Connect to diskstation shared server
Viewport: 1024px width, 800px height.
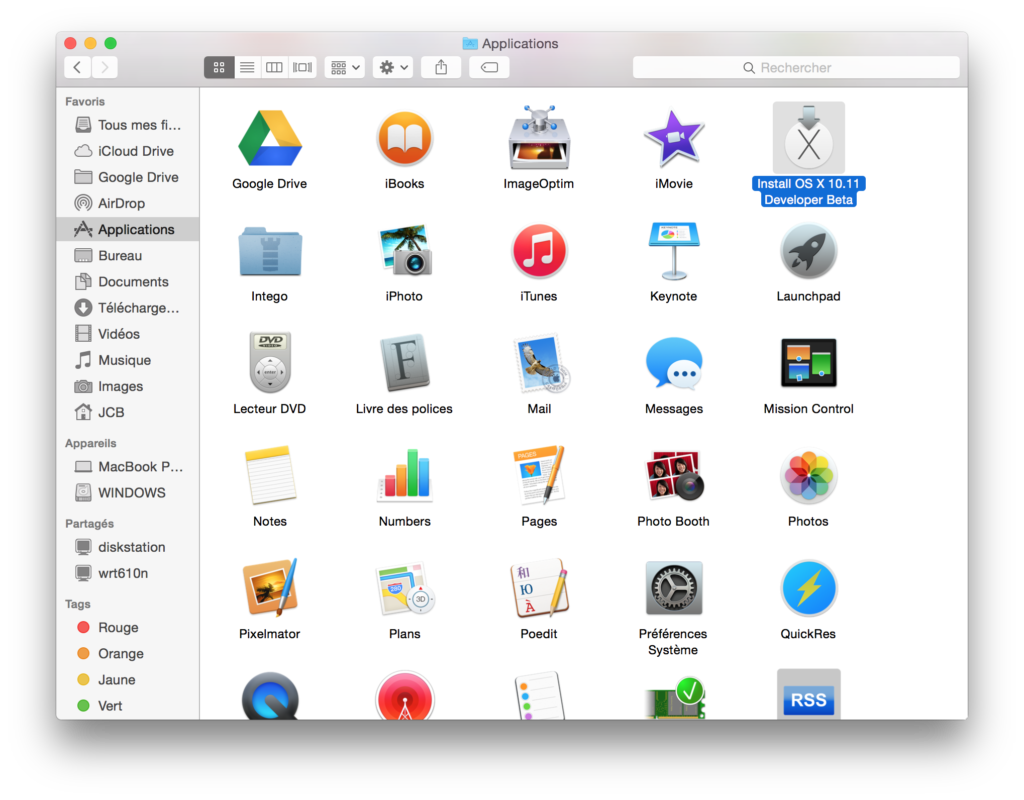[x=128, y=547]
